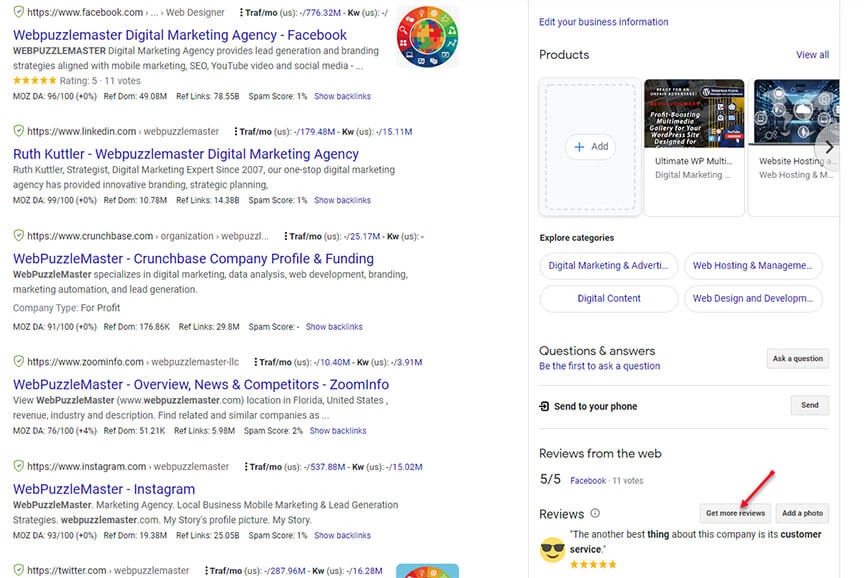Click the green shield icon beside linkedin.com URL
This screenshot has width=864, height=578.
pos(18,131)
